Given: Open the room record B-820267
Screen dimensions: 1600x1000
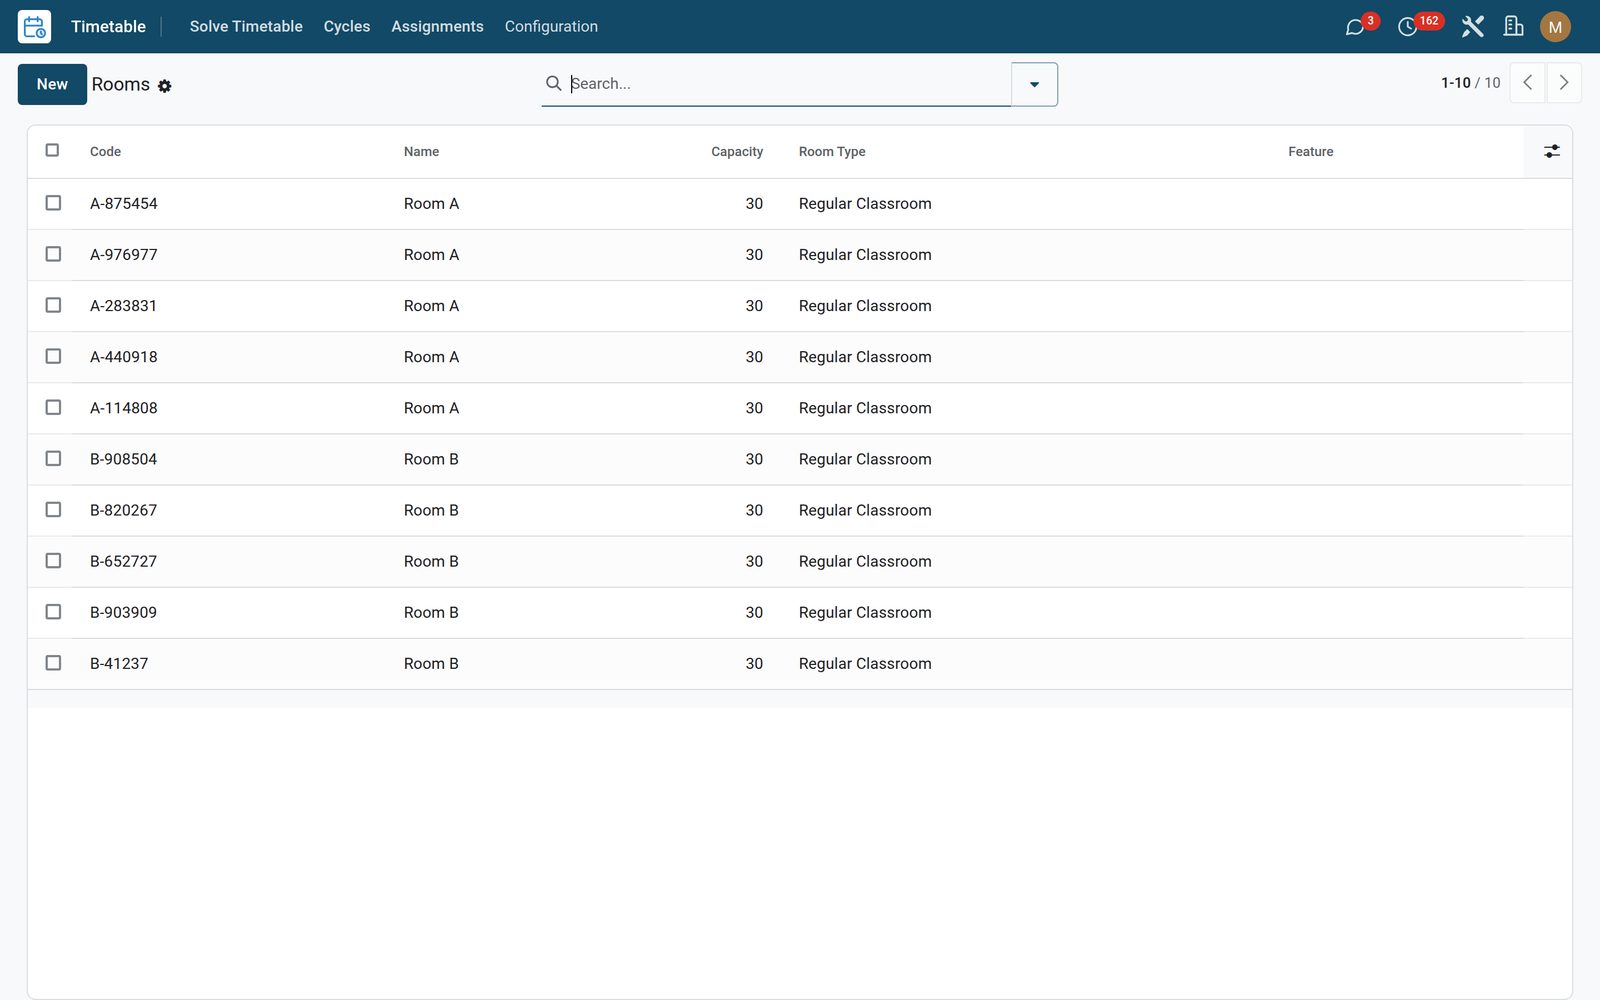Looking at the screenshot, I should (x=124, y=510).
